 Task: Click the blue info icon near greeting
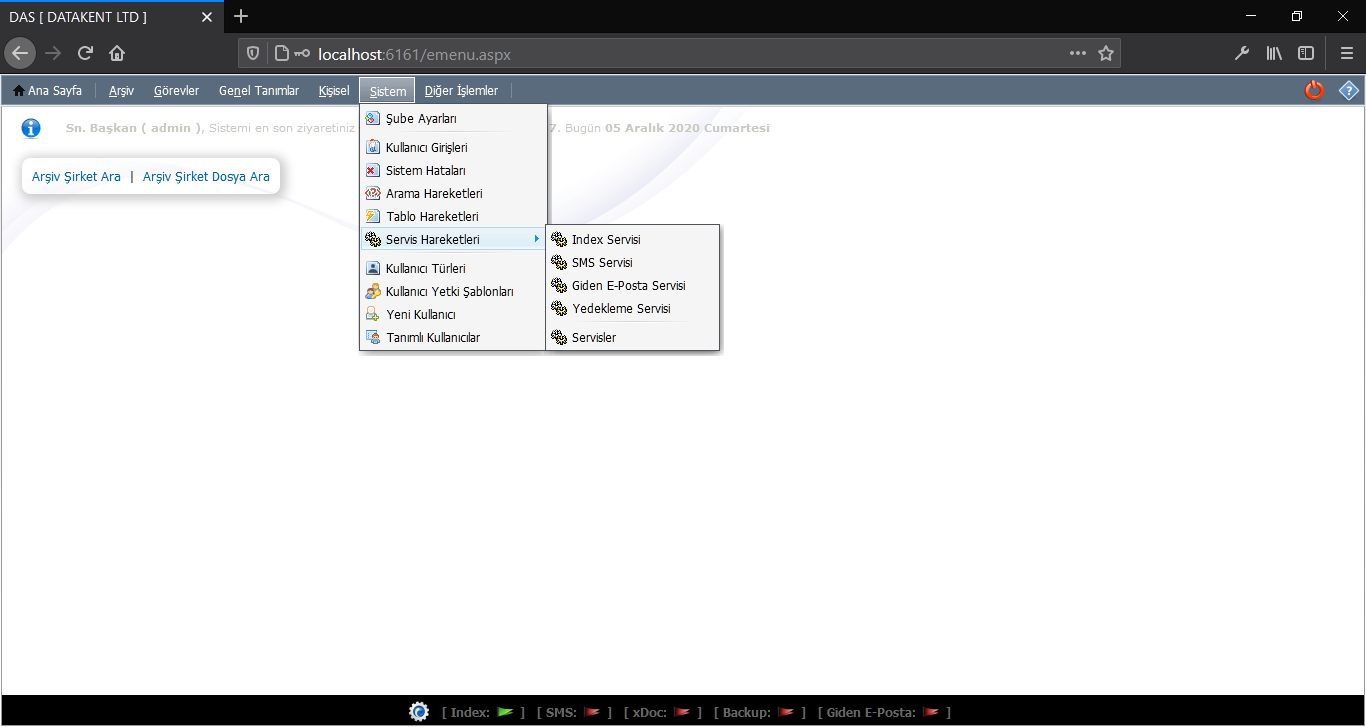point(31,128)
